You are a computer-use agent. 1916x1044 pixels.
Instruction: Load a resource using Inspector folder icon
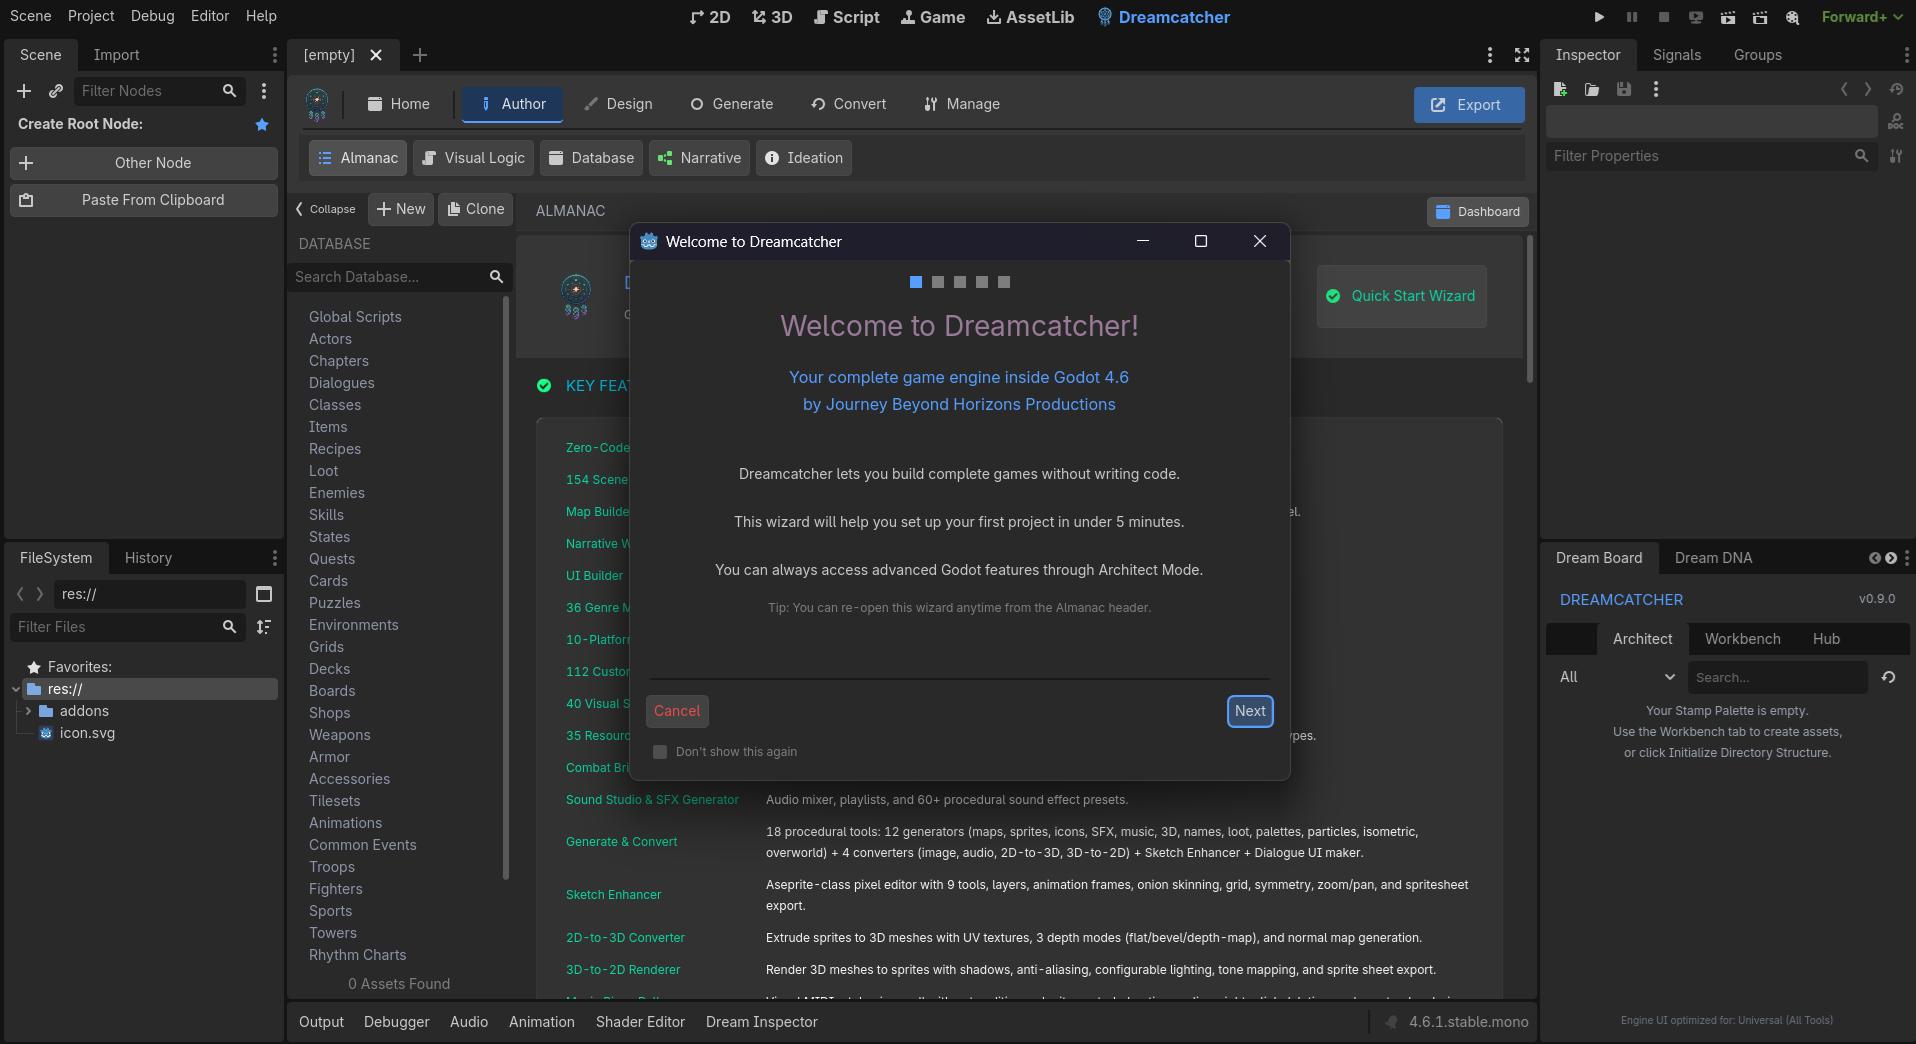[x=1592, y=89]
